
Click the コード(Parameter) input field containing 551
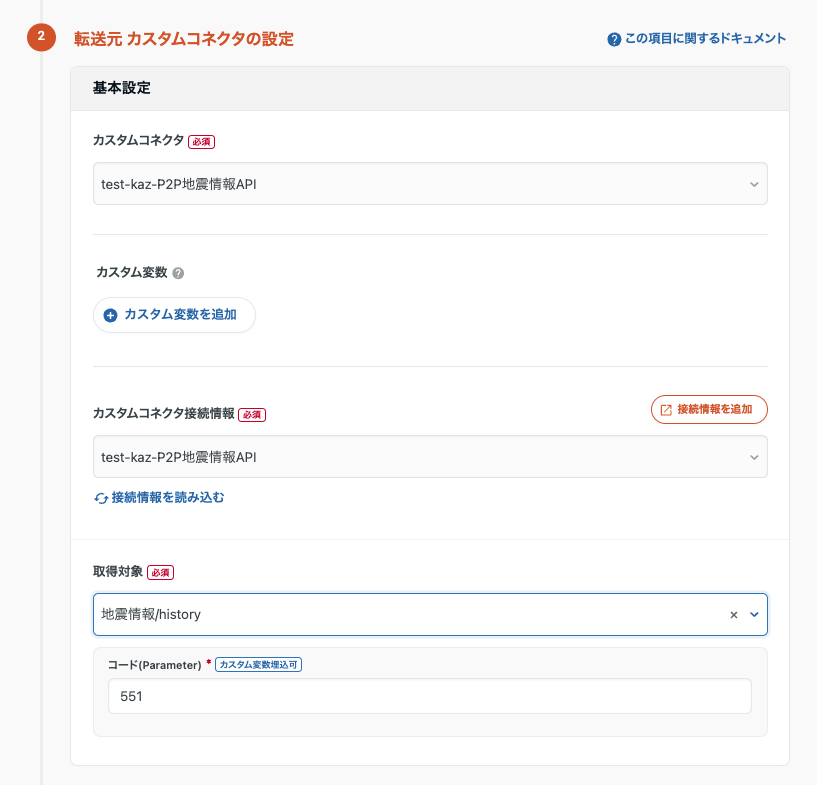click(430, 697)
